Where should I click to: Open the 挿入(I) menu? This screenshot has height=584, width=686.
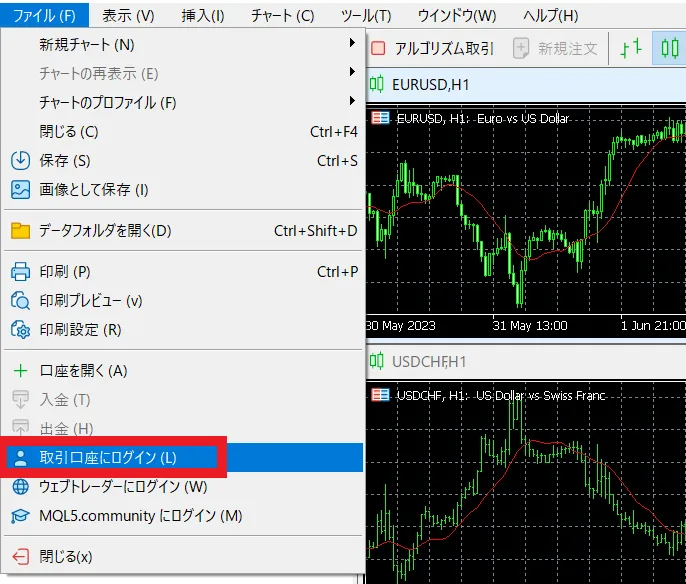point(203,16)
